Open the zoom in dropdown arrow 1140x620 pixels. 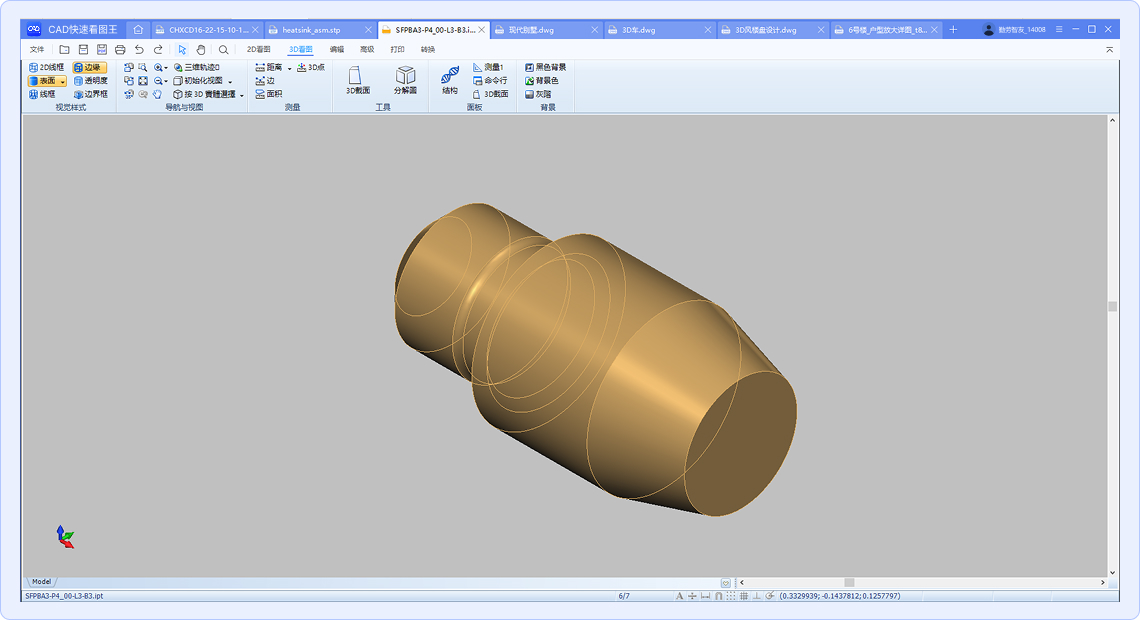166,68
